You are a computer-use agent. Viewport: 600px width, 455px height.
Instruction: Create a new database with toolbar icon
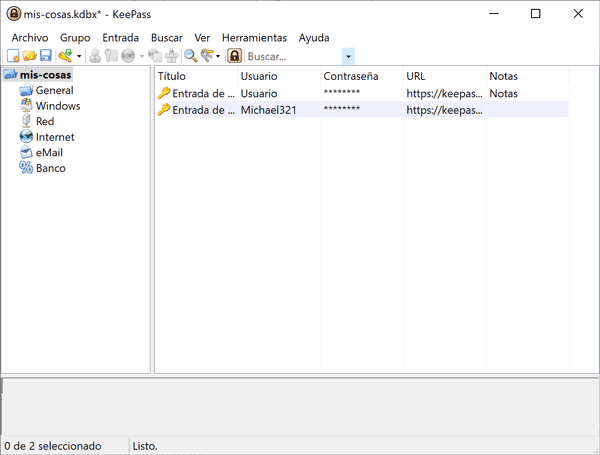[x=13, y=56]
